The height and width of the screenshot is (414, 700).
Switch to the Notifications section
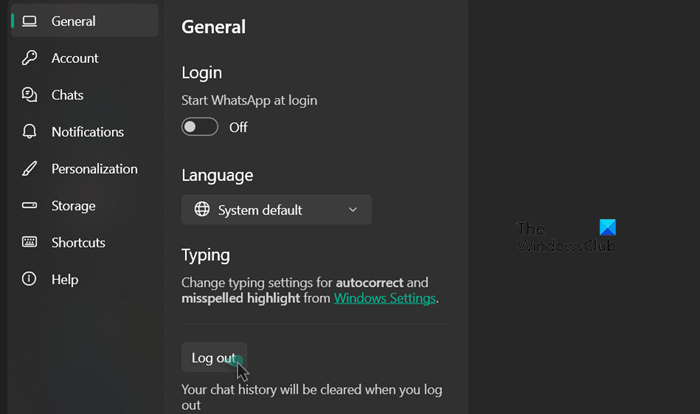88,132
